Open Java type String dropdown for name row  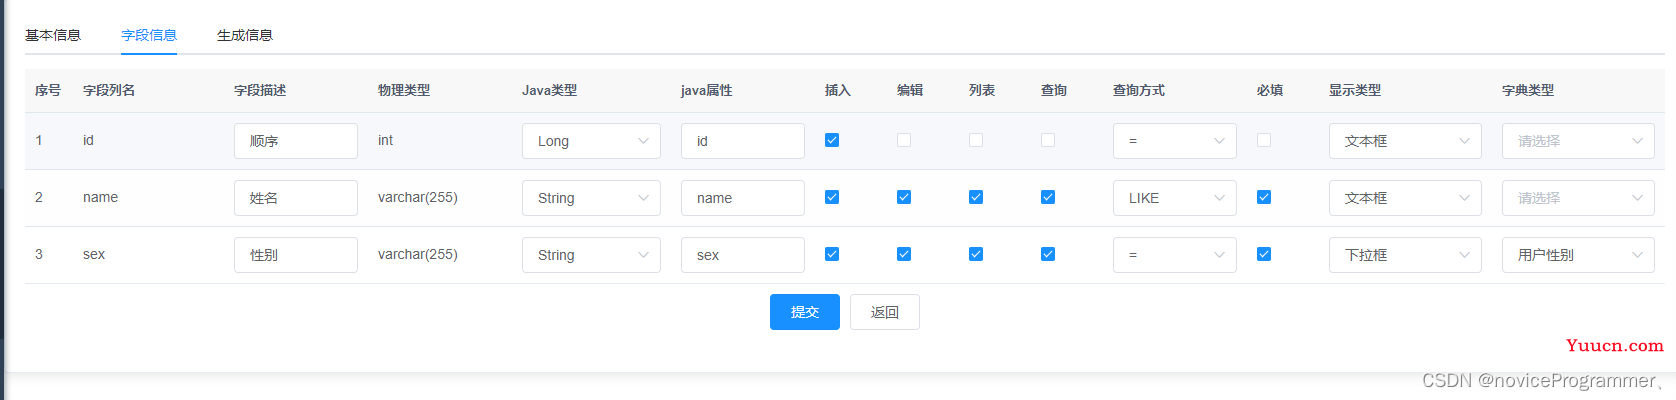(591, 198)
